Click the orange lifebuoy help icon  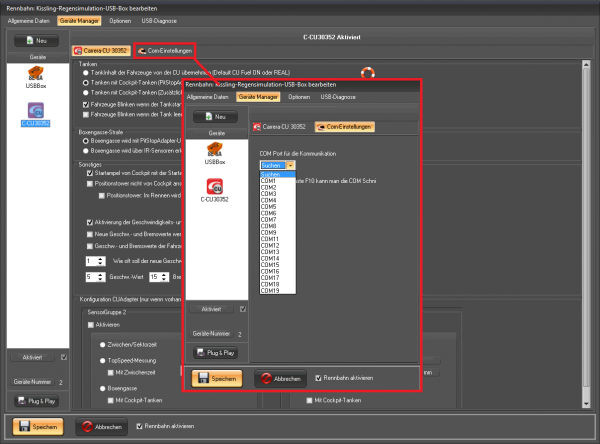point(367,73)
